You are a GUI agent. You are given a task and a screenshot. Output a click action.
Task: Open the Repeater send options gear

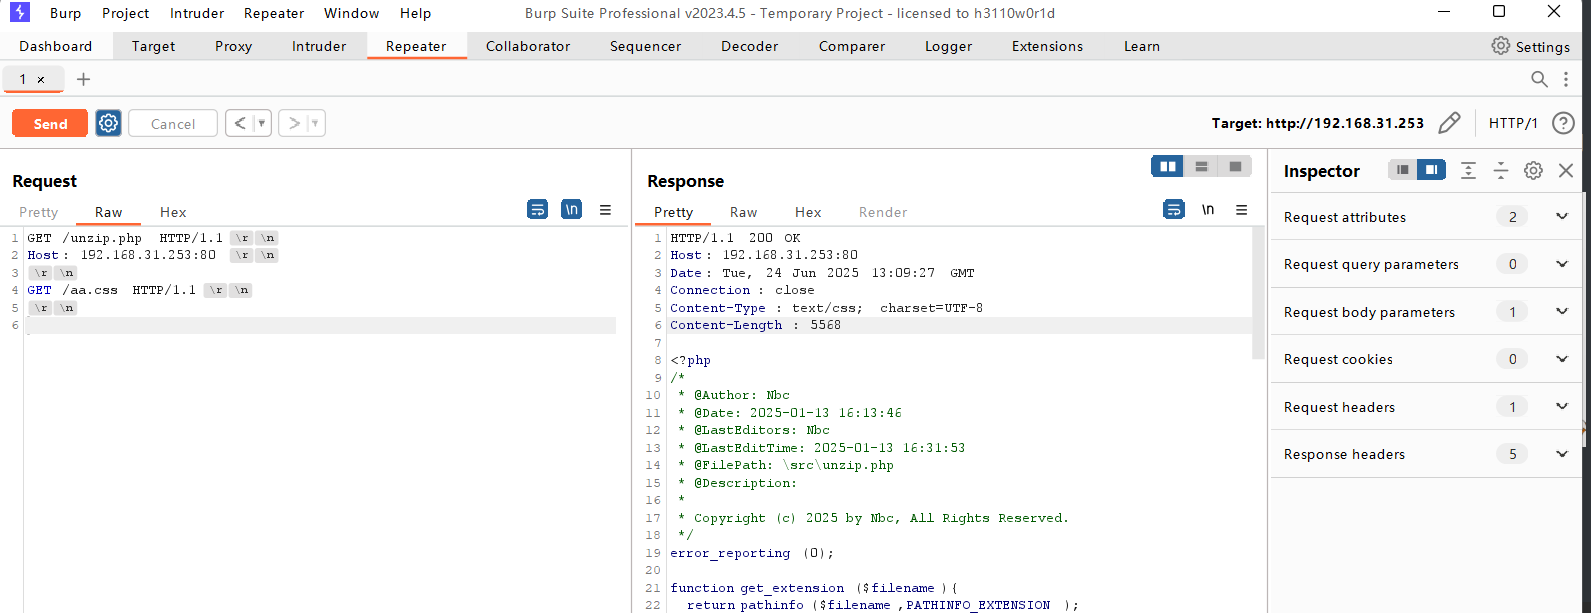pyautogui.click(x=108, y=123)
